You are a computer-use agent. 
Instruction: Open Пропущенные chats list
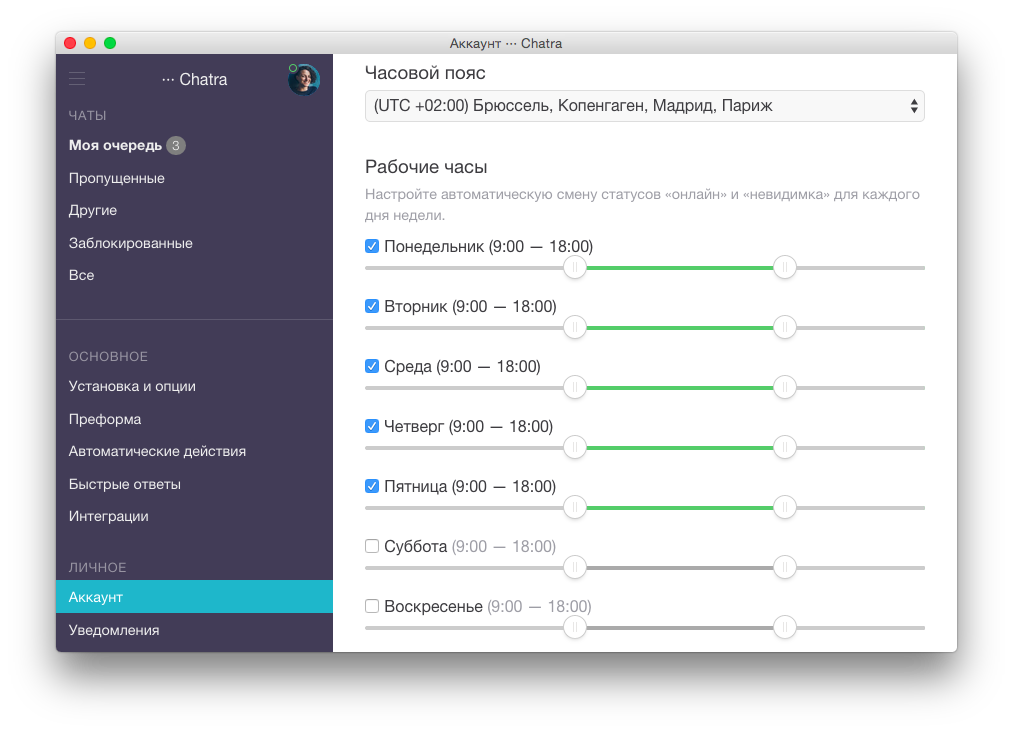(117, 178)
